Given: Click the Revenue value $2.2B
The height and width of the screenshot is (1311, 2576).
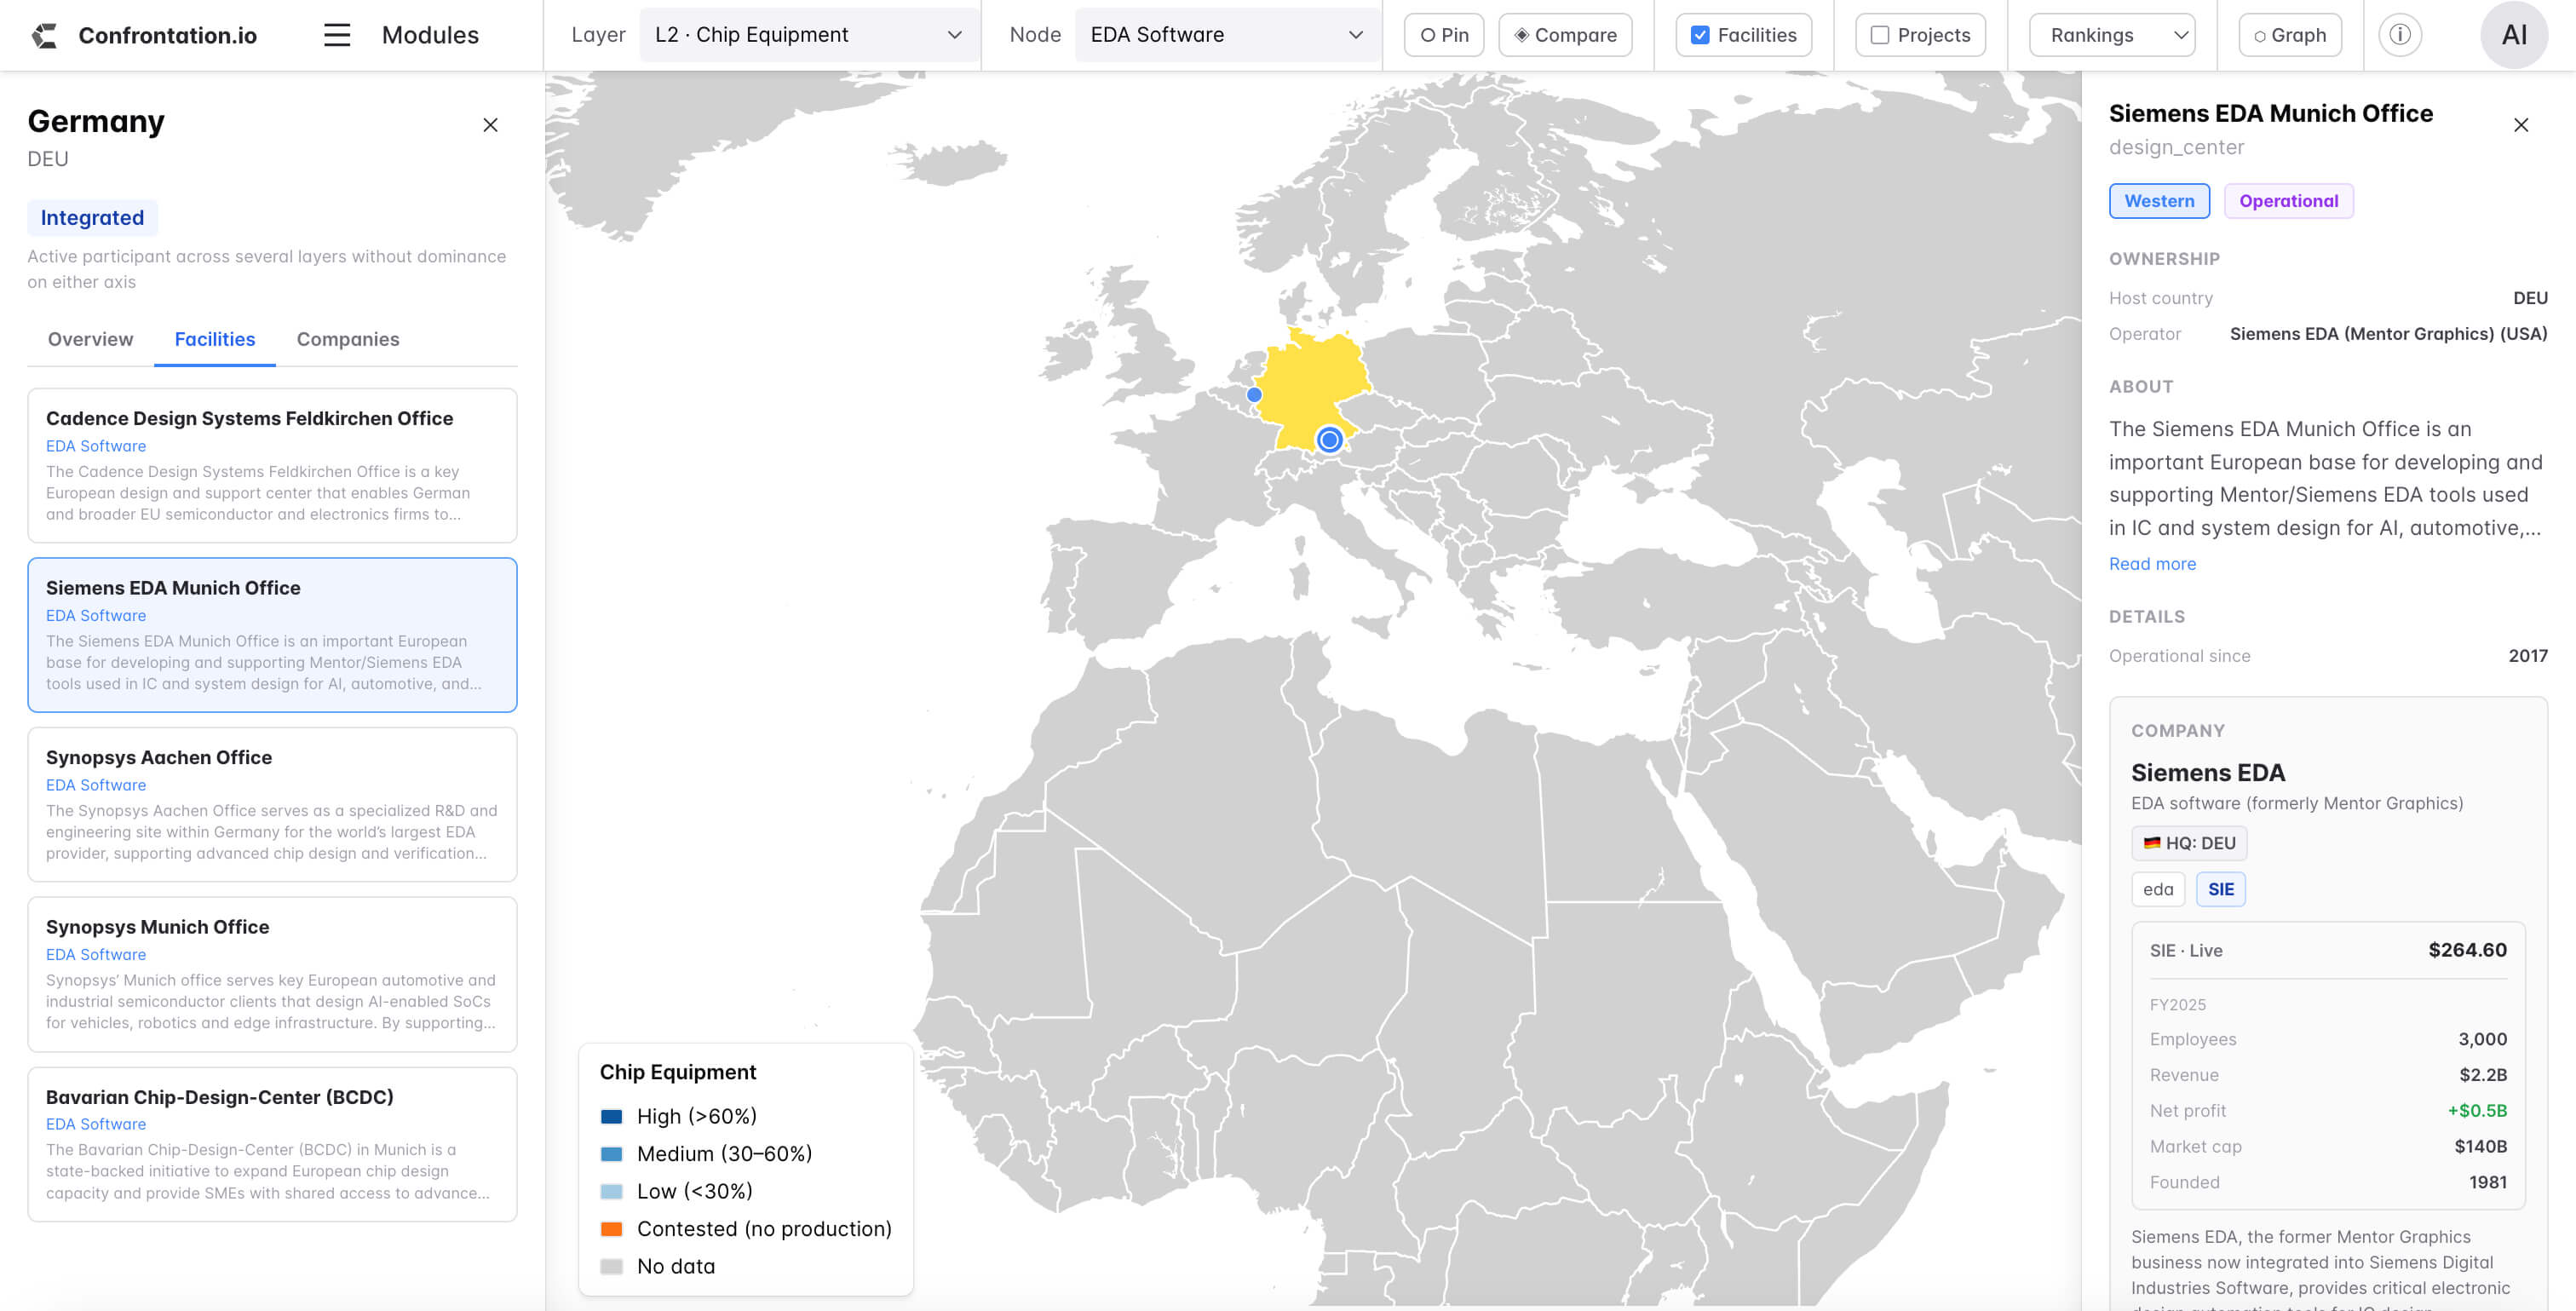Looking at the screenshot, I should [2483, 1075].
